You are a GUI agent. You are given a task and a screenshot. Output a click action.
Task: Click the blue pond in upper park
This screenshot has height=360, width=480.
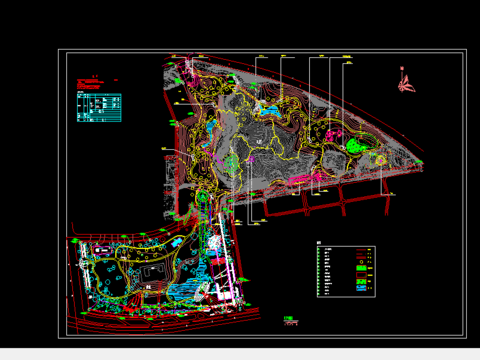[271, 111]
